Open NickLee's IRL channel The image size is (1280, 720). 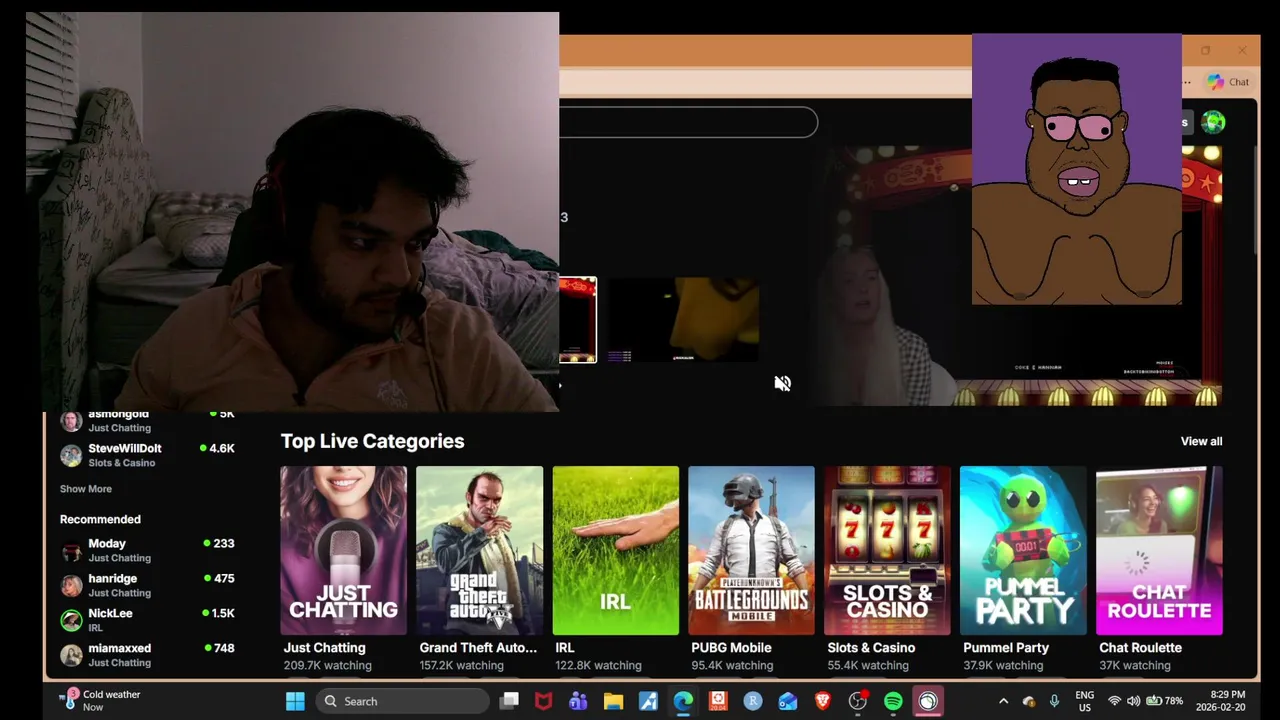tap(147, 620)
